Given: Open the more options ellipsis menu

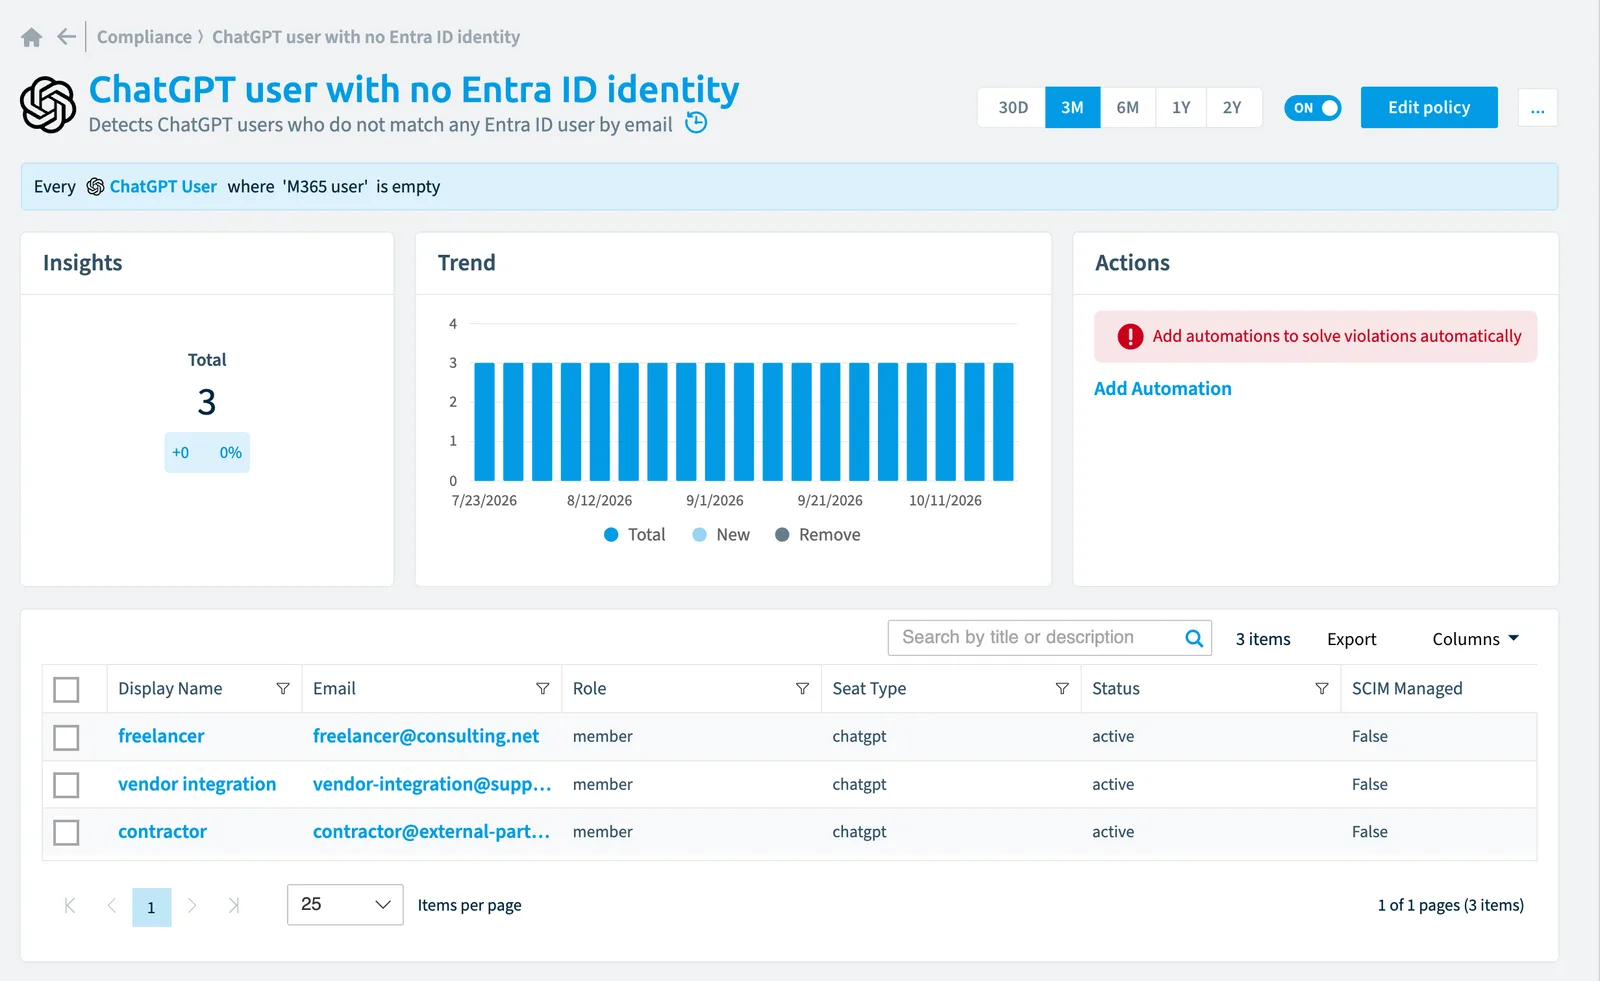Looking at the screenshot, I should [1538, 108].
